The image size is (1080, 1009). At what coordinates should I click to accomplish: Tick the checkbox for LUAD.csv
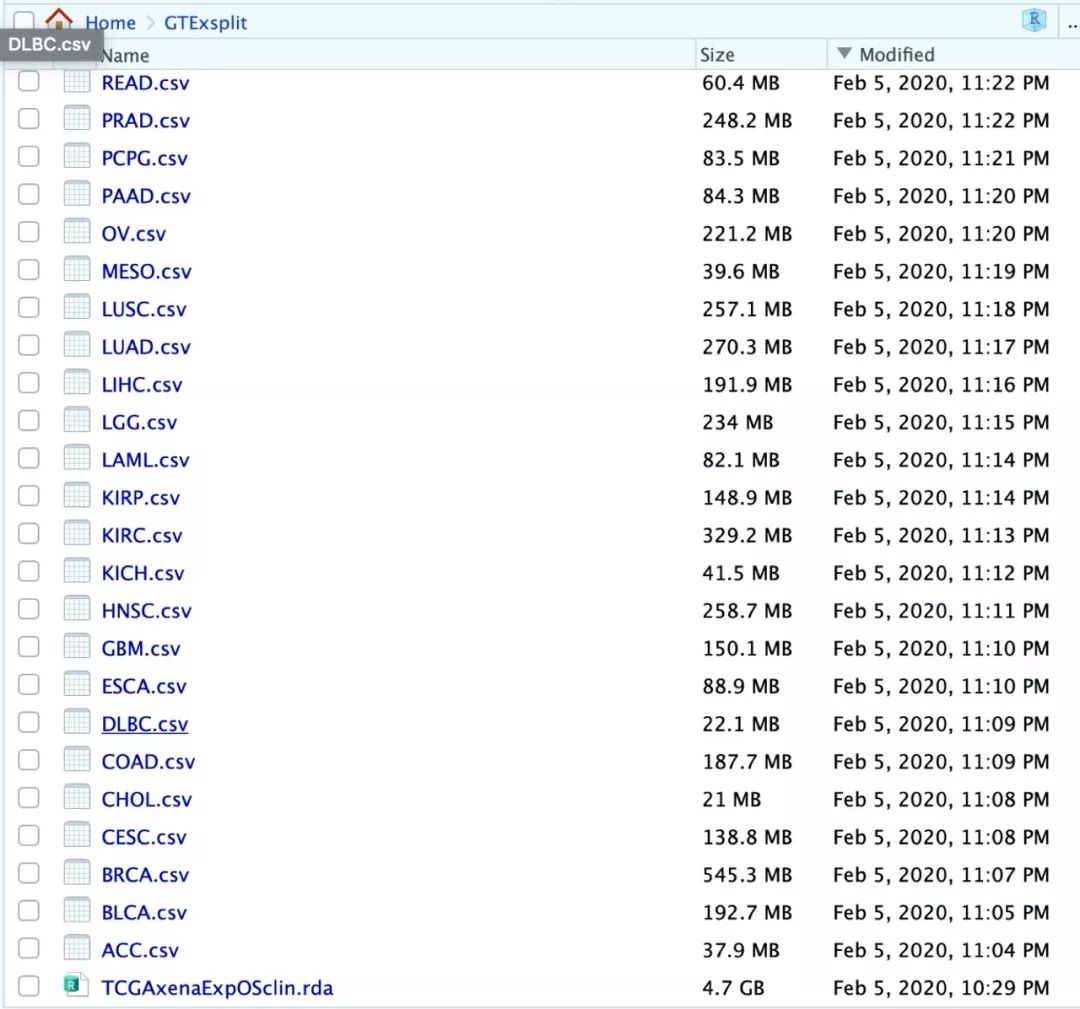click(28, 345)
